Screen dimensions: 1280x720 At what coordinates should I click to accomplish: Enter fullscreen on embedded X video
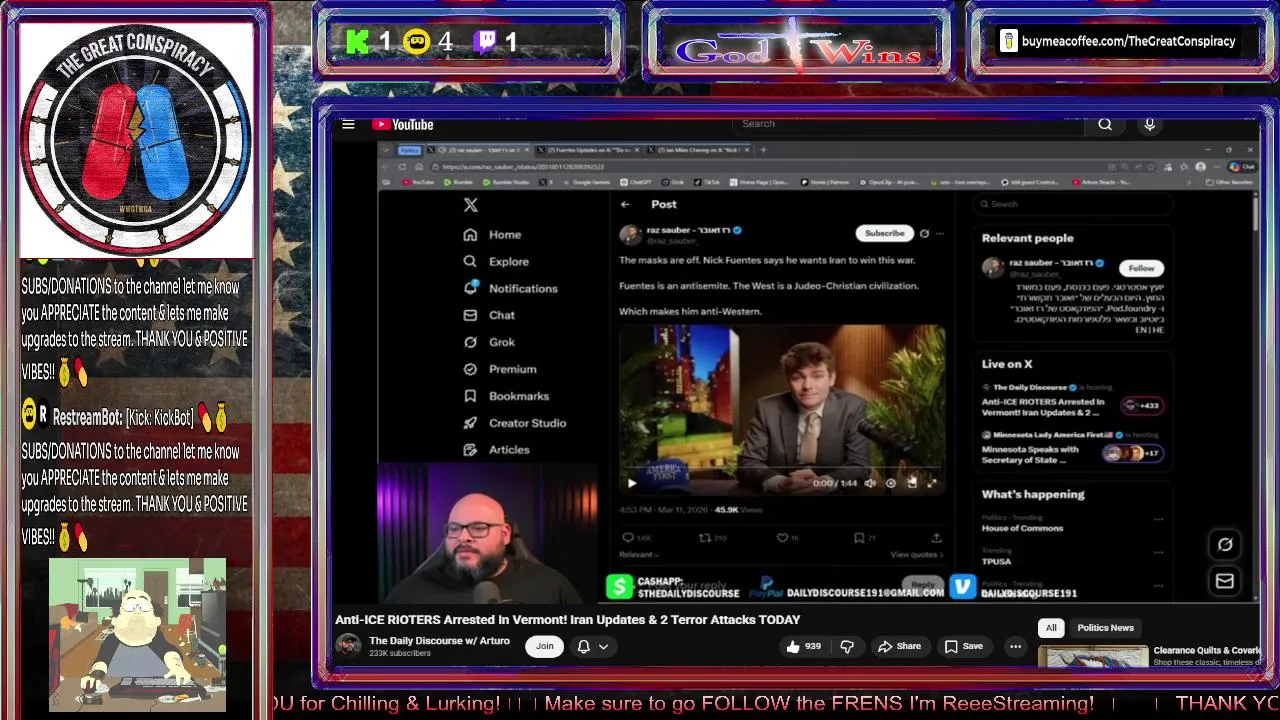click(932, 483)
